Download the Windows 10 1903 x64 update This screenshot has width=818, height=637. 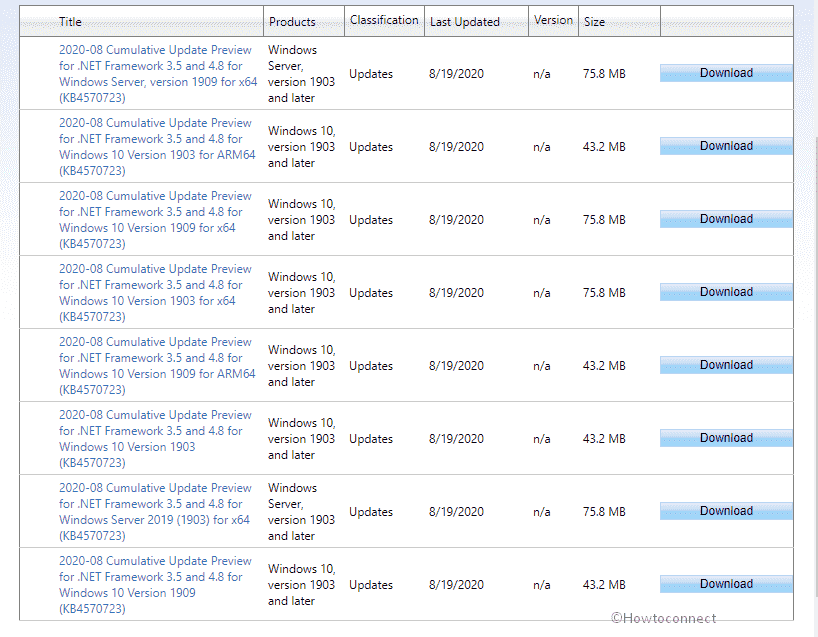[x=726, y=292]
